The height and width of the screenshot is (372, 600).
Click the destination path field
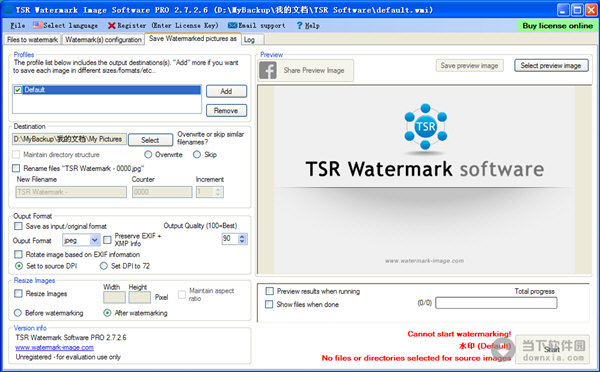[69, 139]
